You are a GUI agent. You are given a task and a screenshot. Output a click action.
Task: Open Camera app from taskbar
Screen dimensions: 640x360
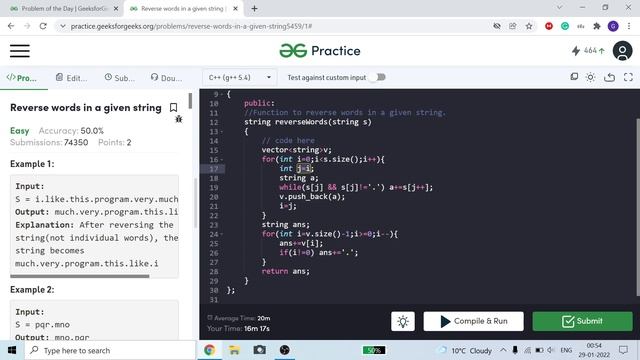pos(260,350)
